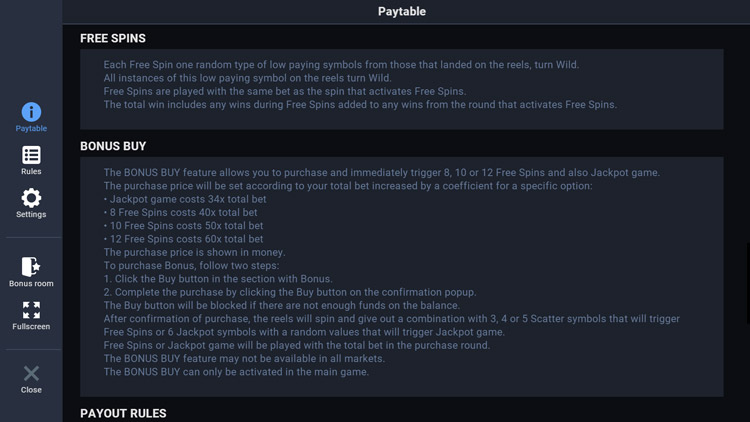Click the PAYOUT RULES section heading
This screenshot has width=750, height=422.
click(x=123, y=413)
